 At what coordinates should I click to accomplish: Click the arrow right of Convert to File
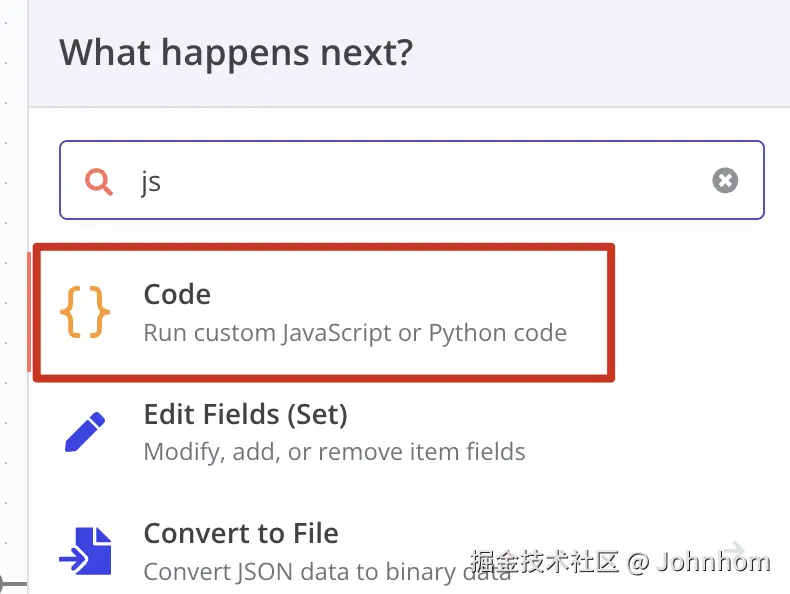click(735, 549)
